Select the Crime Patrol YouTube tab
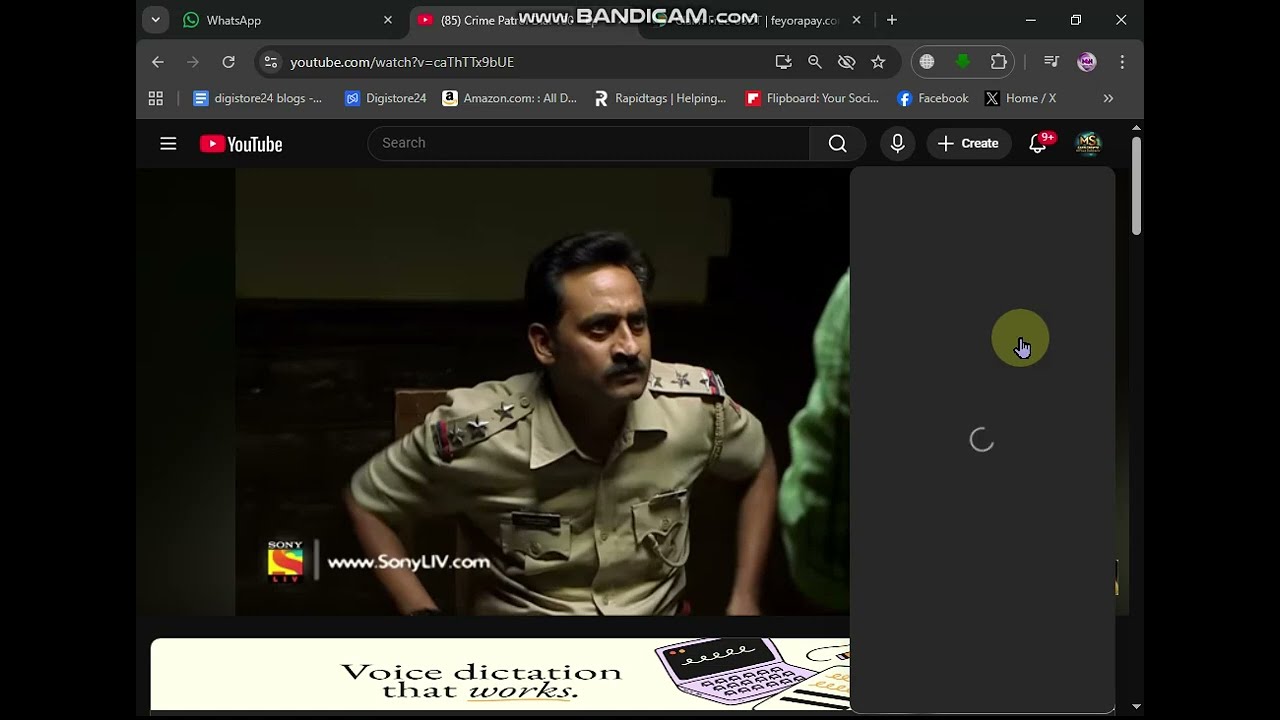The image size is (1280, 720). coord(520,20)
